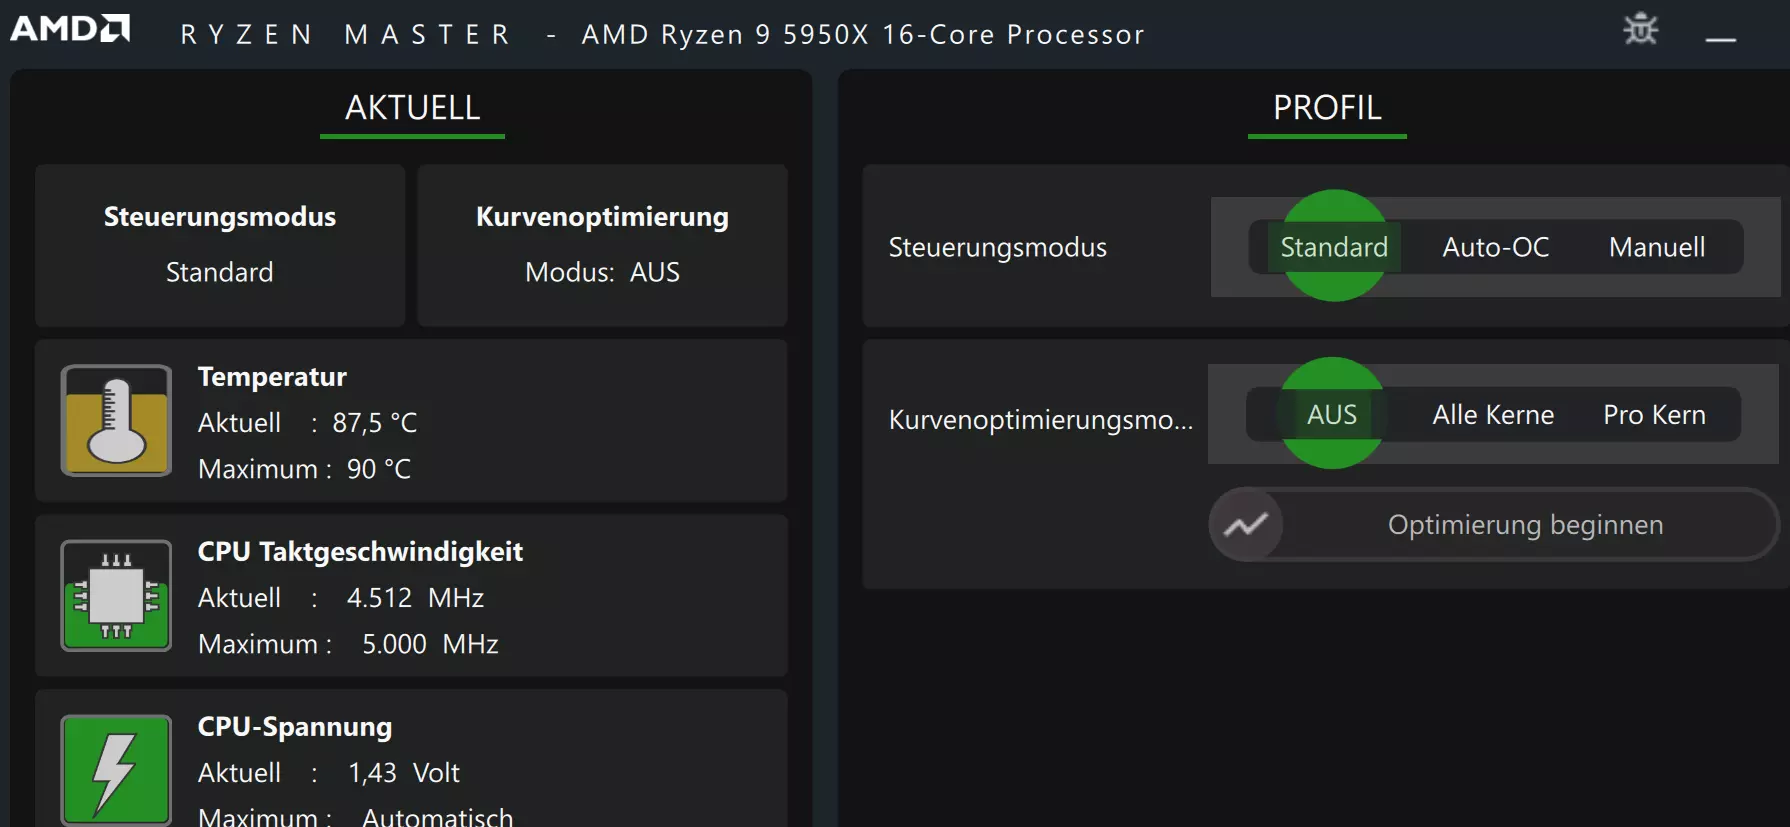Click the Steuerungsmodus Standard status card
The width and height of the screenshot is (1790, 827).
(x=220, y=246)
